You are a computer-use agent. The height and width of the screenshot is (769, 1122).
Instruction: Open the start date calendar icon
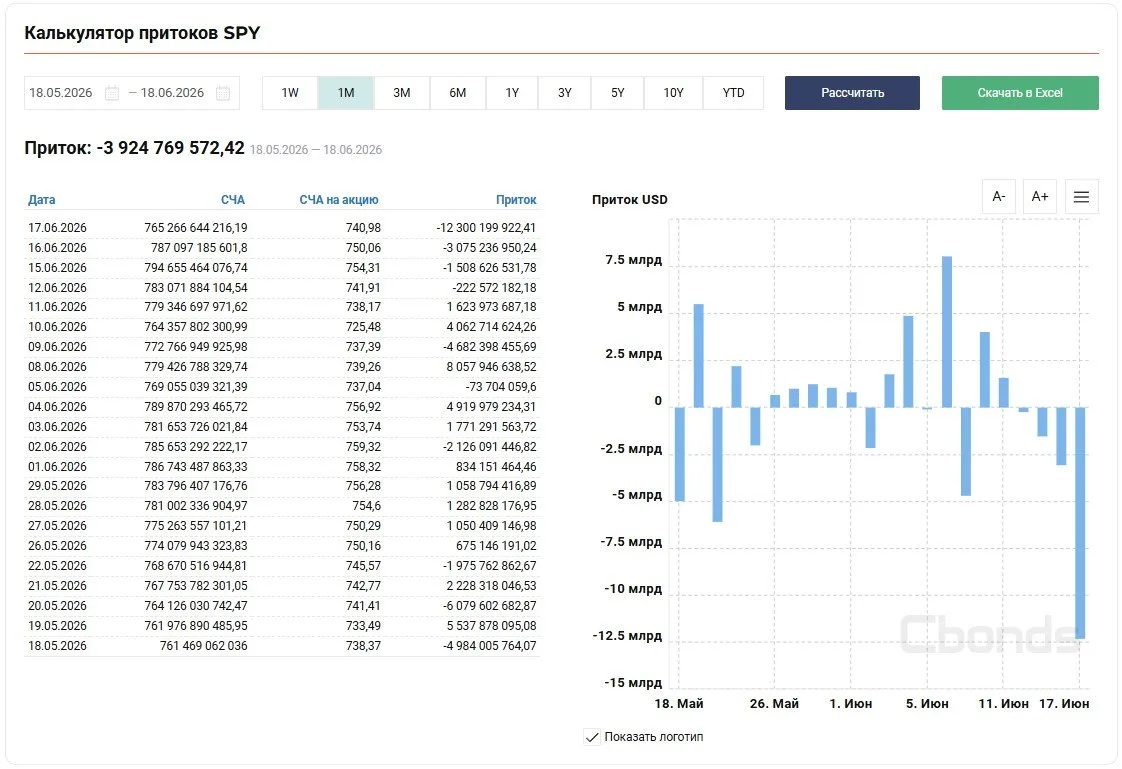tap(112, 93)
